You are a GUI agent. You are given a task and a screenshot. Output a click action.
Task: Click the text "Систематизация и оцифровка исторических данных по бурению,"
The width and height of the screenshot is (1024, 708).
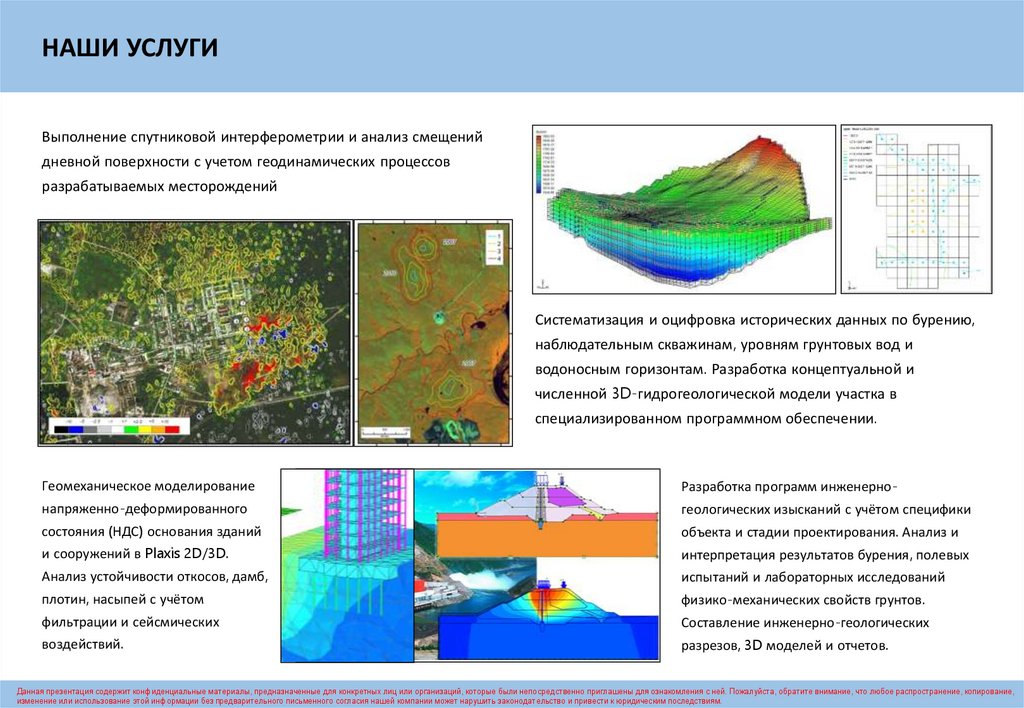(x=755, y=320)
